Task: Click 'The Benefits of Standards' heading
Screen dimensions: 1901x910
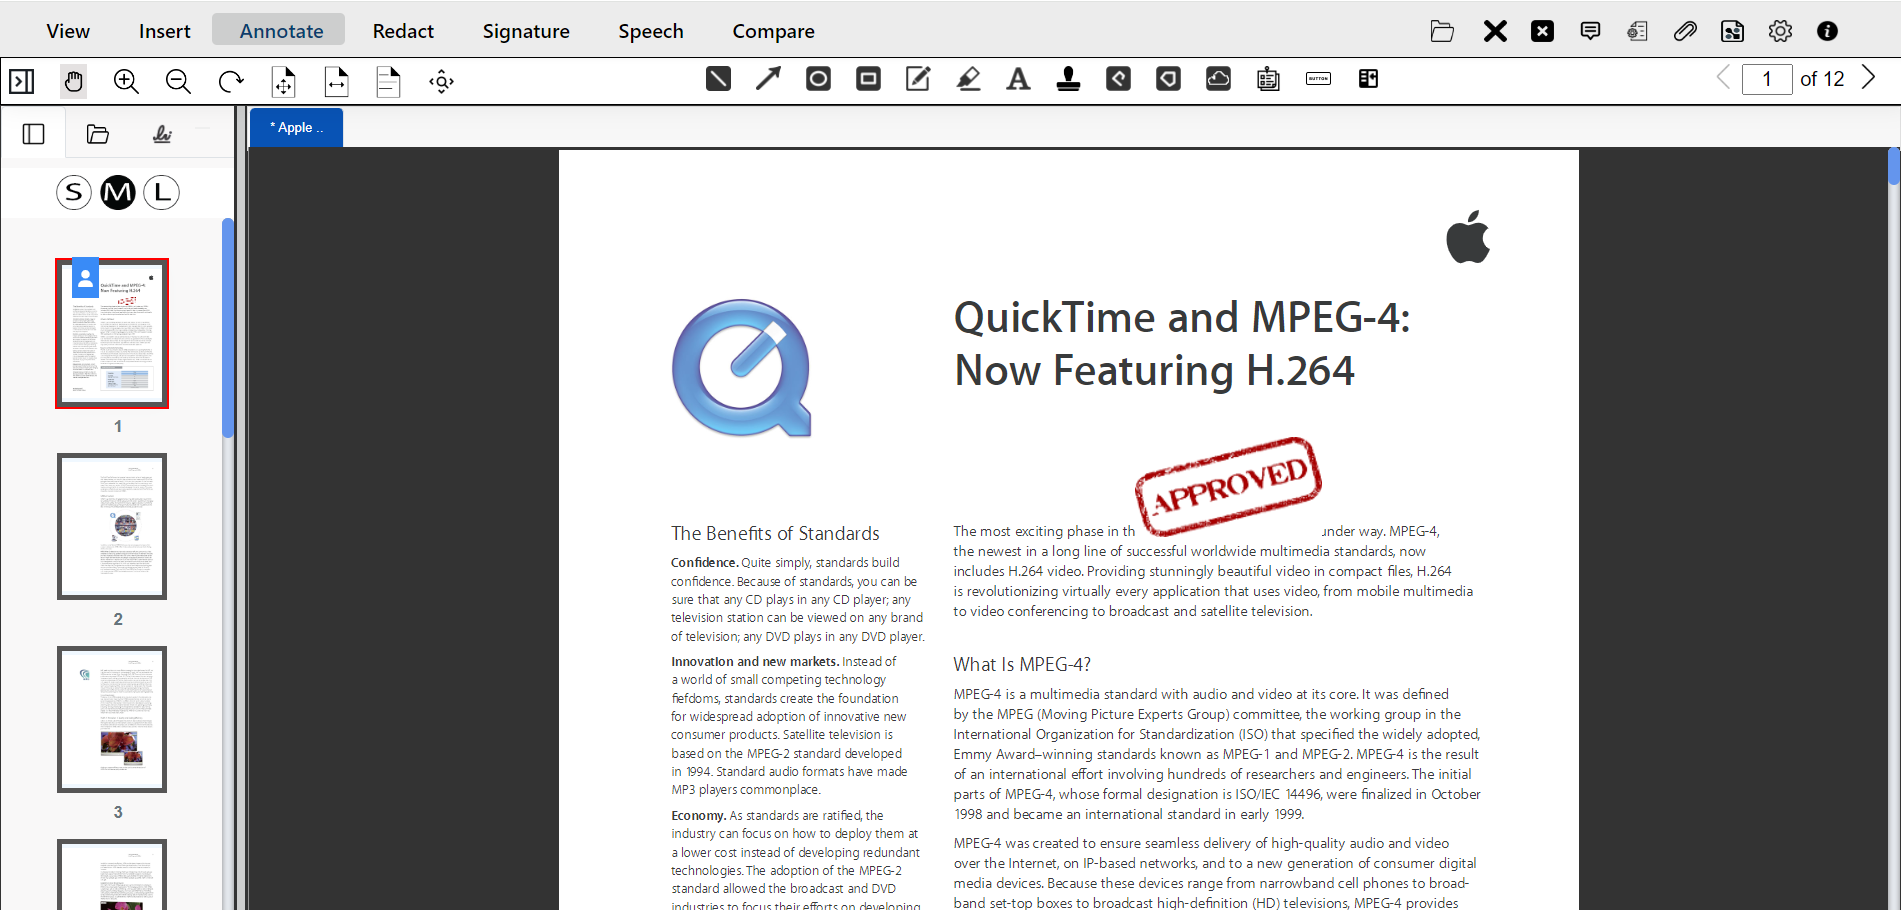Action: [x=775, y=533]
